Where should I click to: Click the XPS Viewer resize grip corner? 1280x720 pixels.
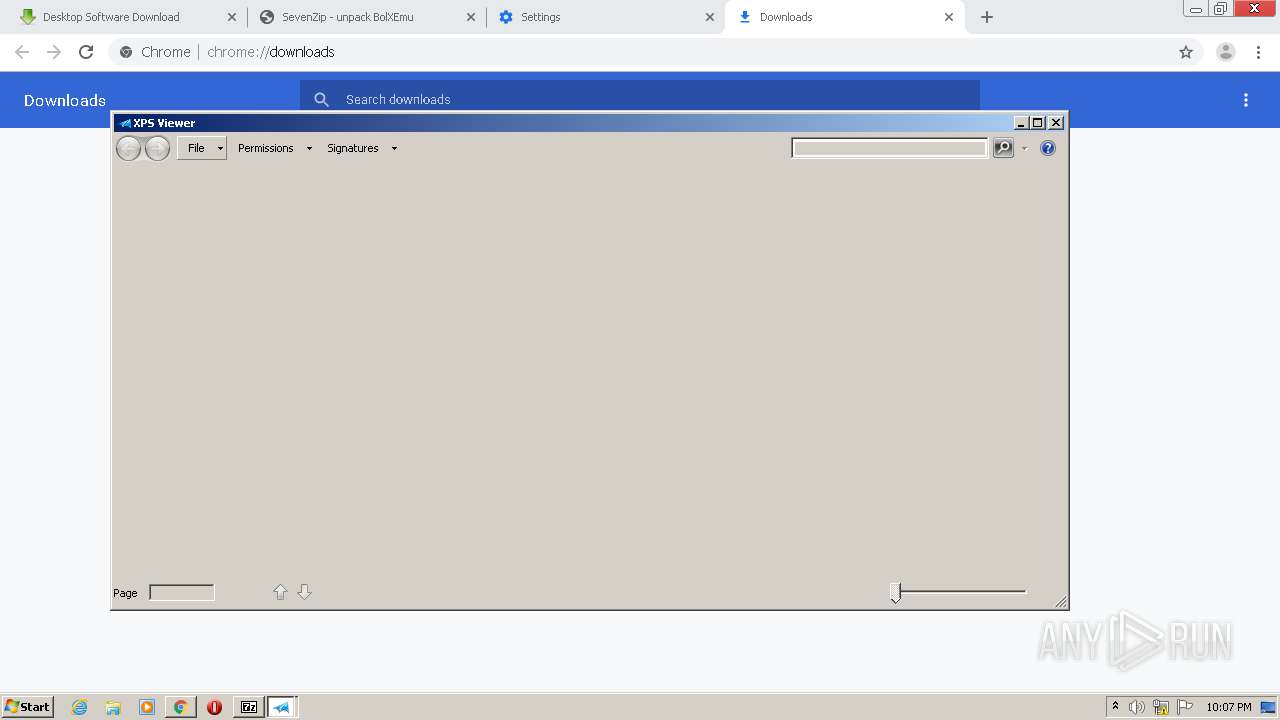pyautogui.click(x=1061, y=601)
